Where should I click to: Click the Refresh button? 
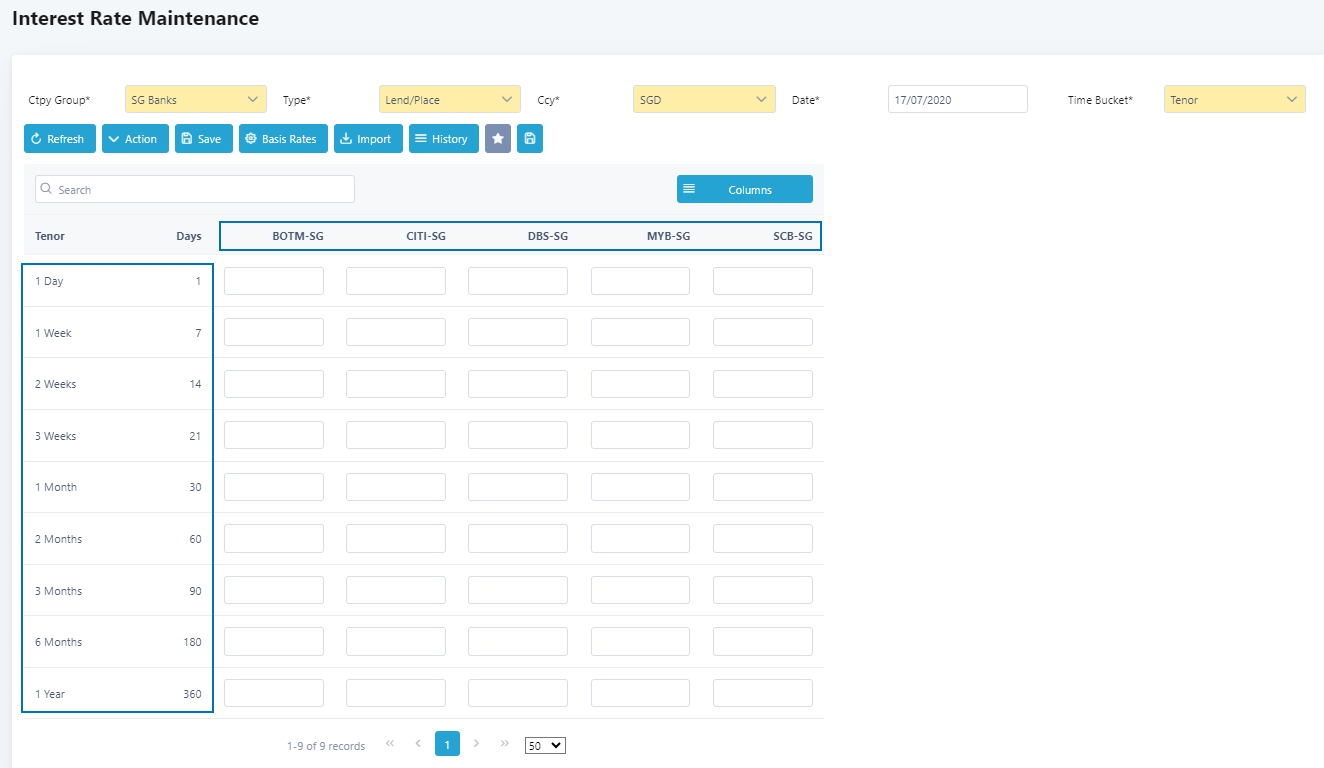[60, 139]
